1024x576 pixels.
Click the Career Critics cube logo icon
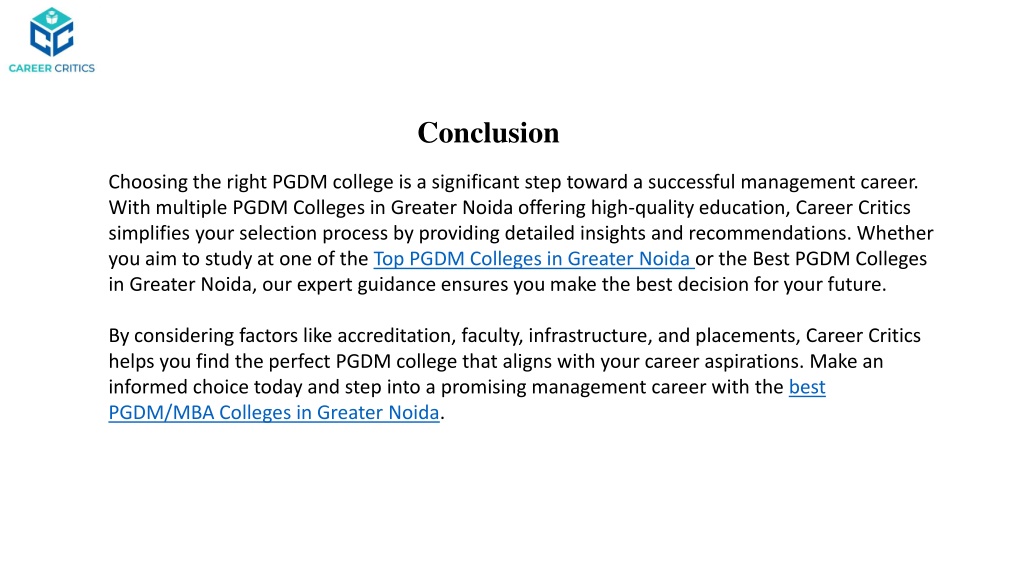tap(52, 32)
